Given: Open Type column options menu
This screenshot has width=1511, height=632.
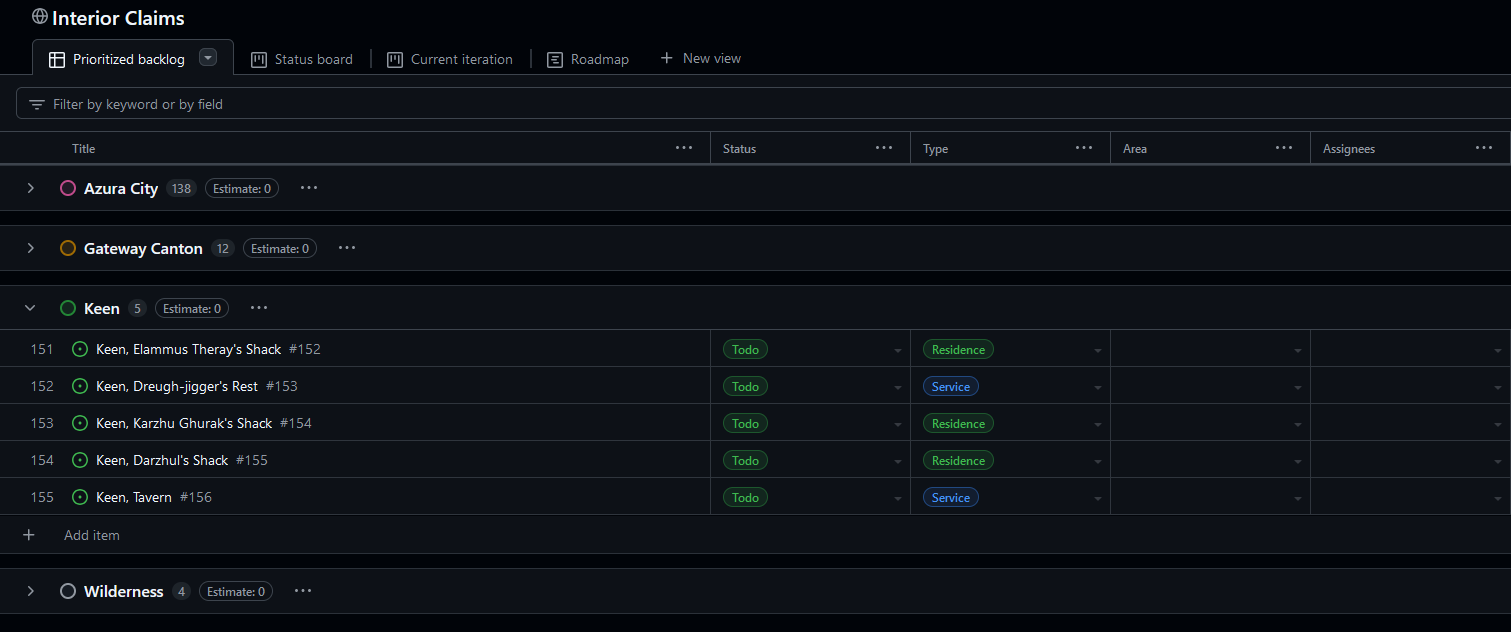Looking at the screenshot, I should tap(1084, 148).
